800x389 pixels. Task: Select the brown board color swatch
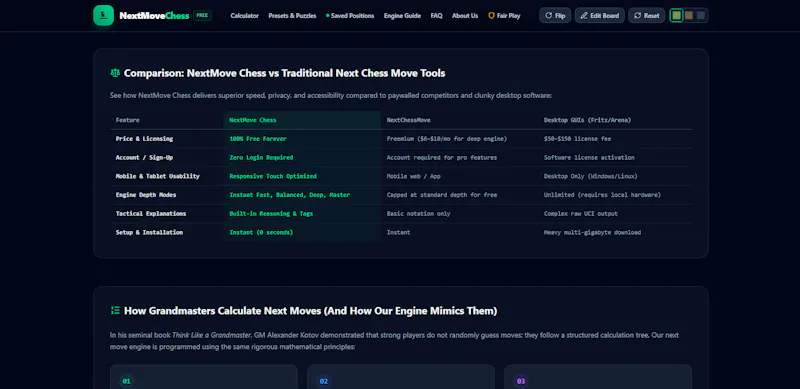[x=689, y=15]
